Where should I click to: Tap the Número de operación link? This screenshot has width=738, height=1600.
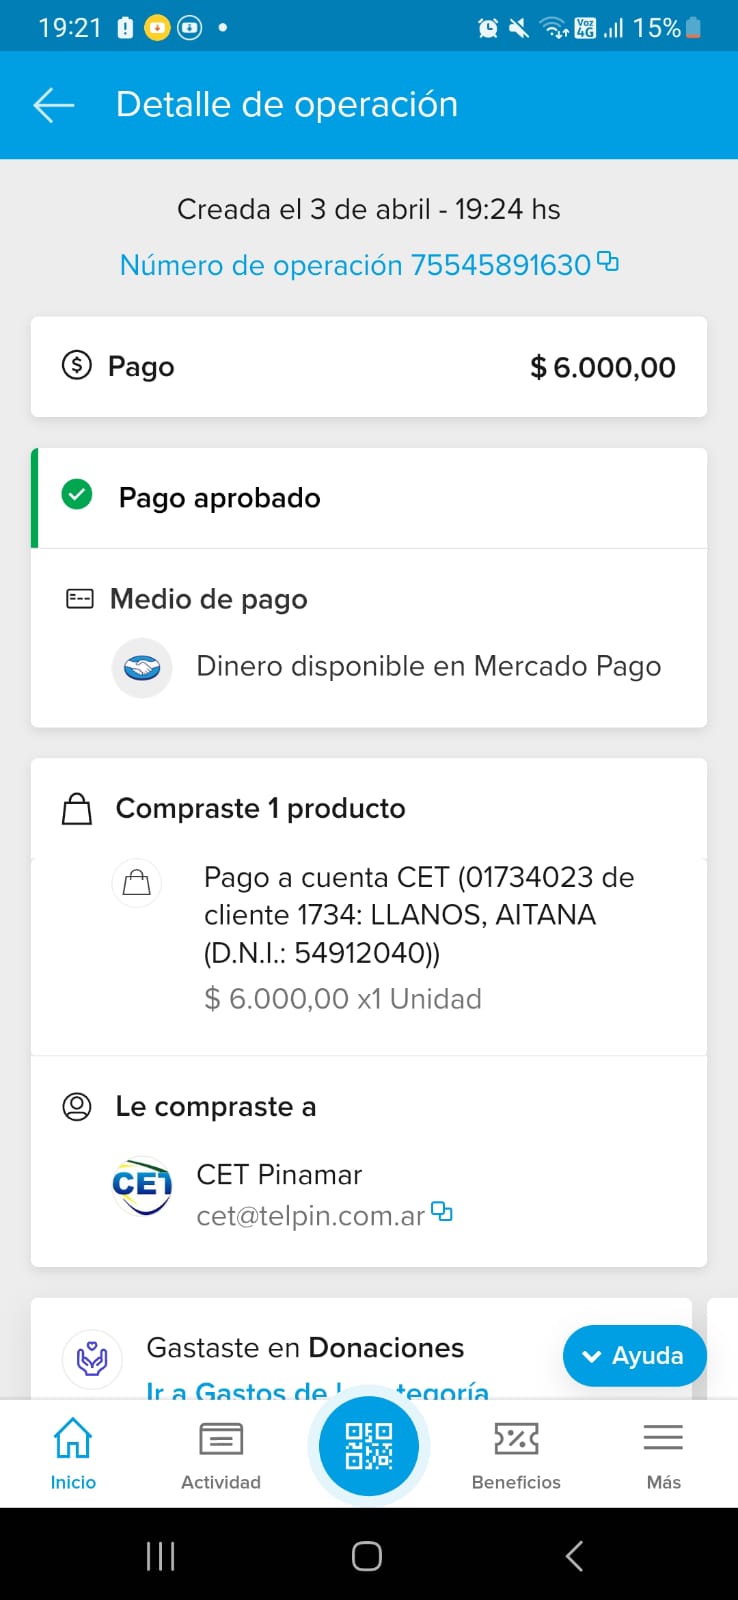355,265
